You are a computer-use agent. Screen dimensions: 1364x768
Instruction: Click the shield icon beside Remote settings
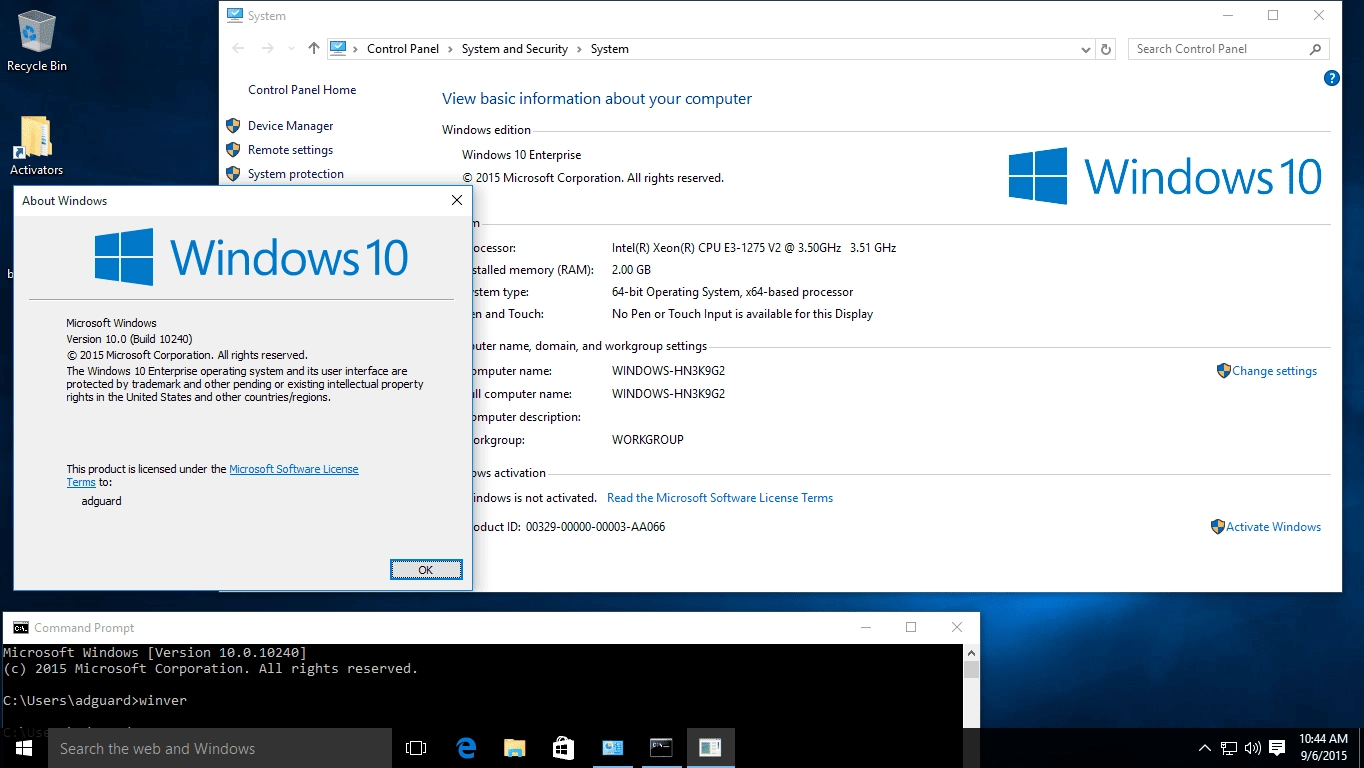233,150
